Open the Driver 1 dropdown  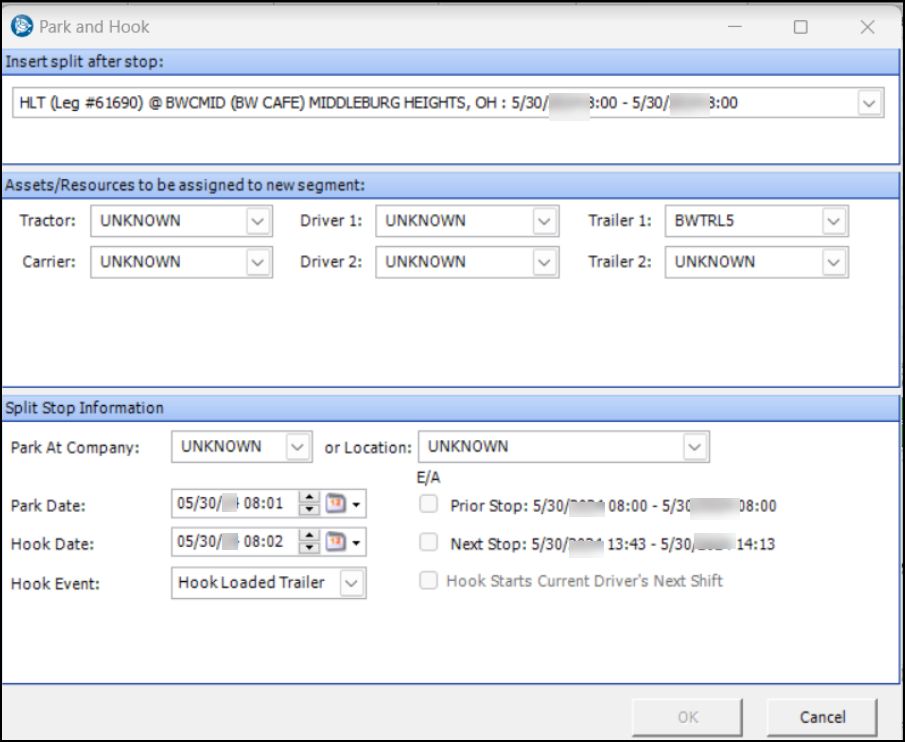[544, 221]
